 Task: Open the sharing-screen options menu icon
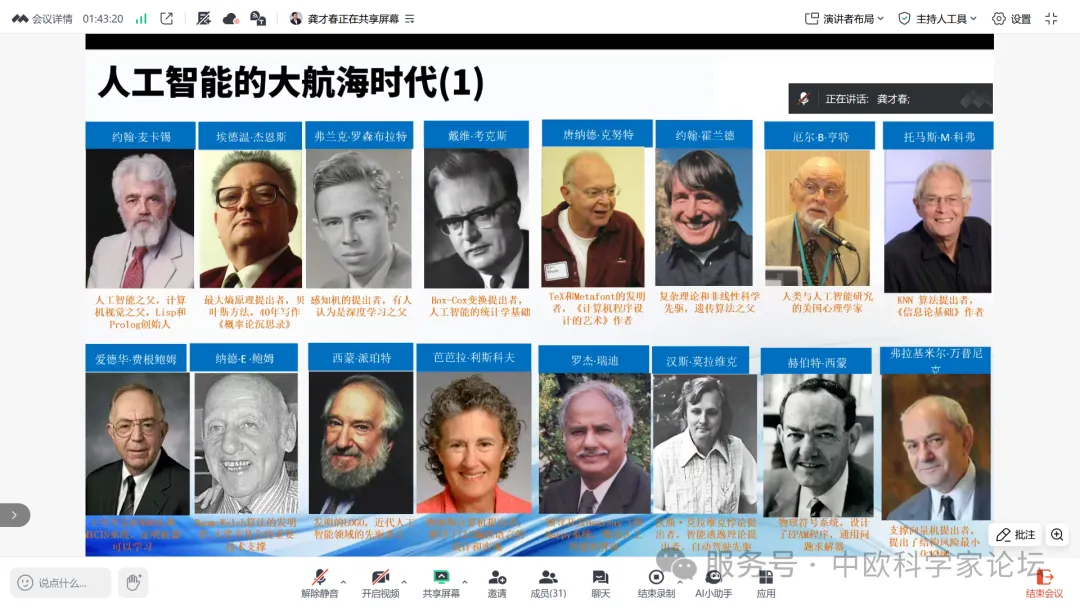[x=409, y=19]
